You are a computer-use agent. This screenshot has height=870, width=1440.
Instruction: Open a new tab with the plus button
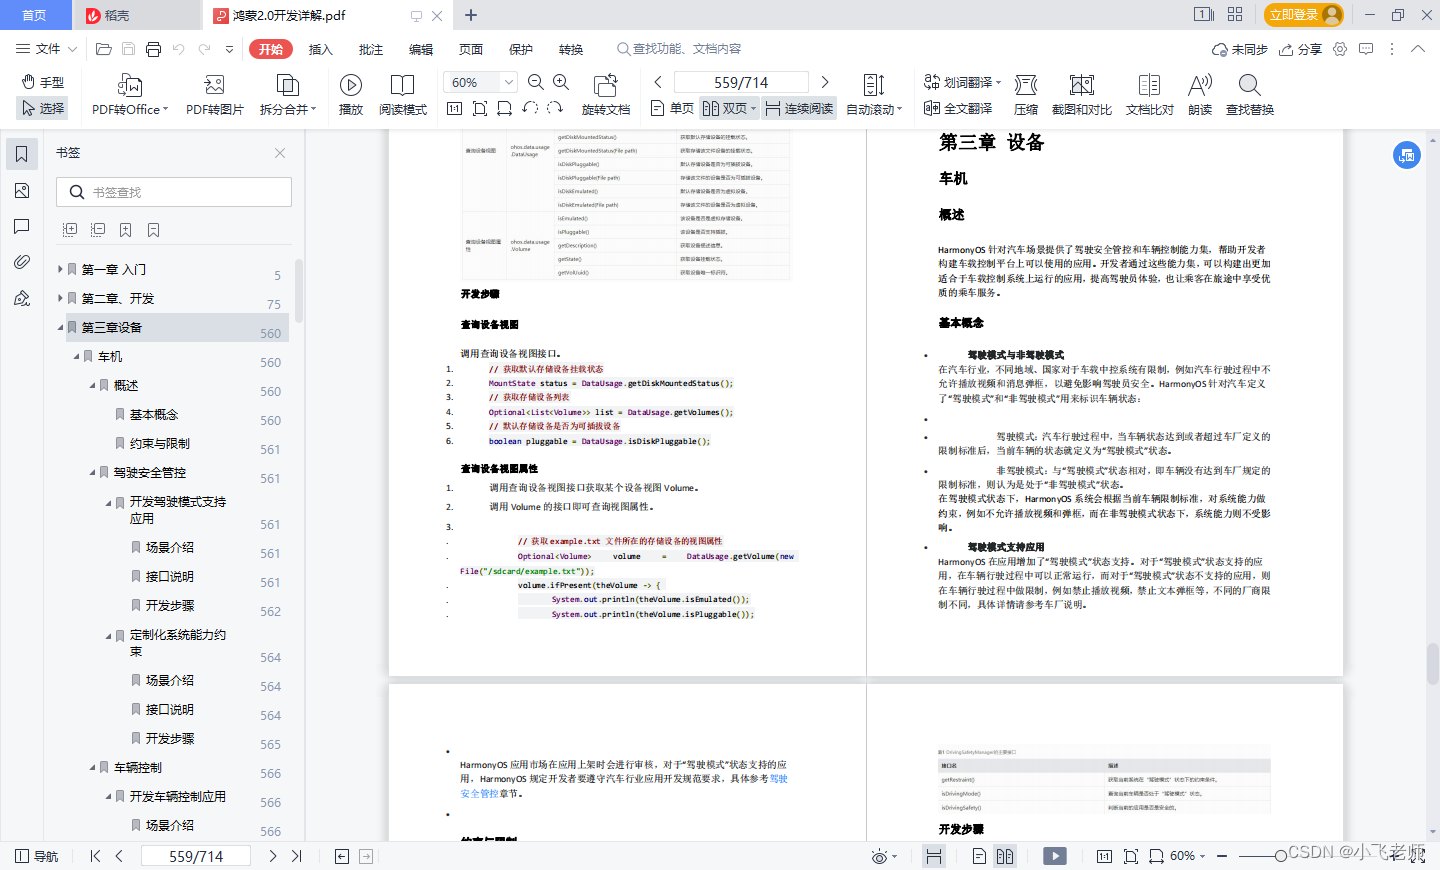coord(471,15)
